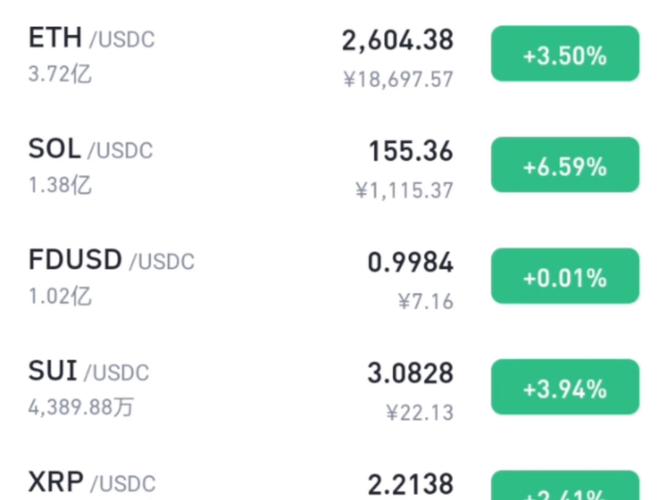The image size is (667, 500).
Task: Tap the ETH +3.50% change button
Action: 564,55
